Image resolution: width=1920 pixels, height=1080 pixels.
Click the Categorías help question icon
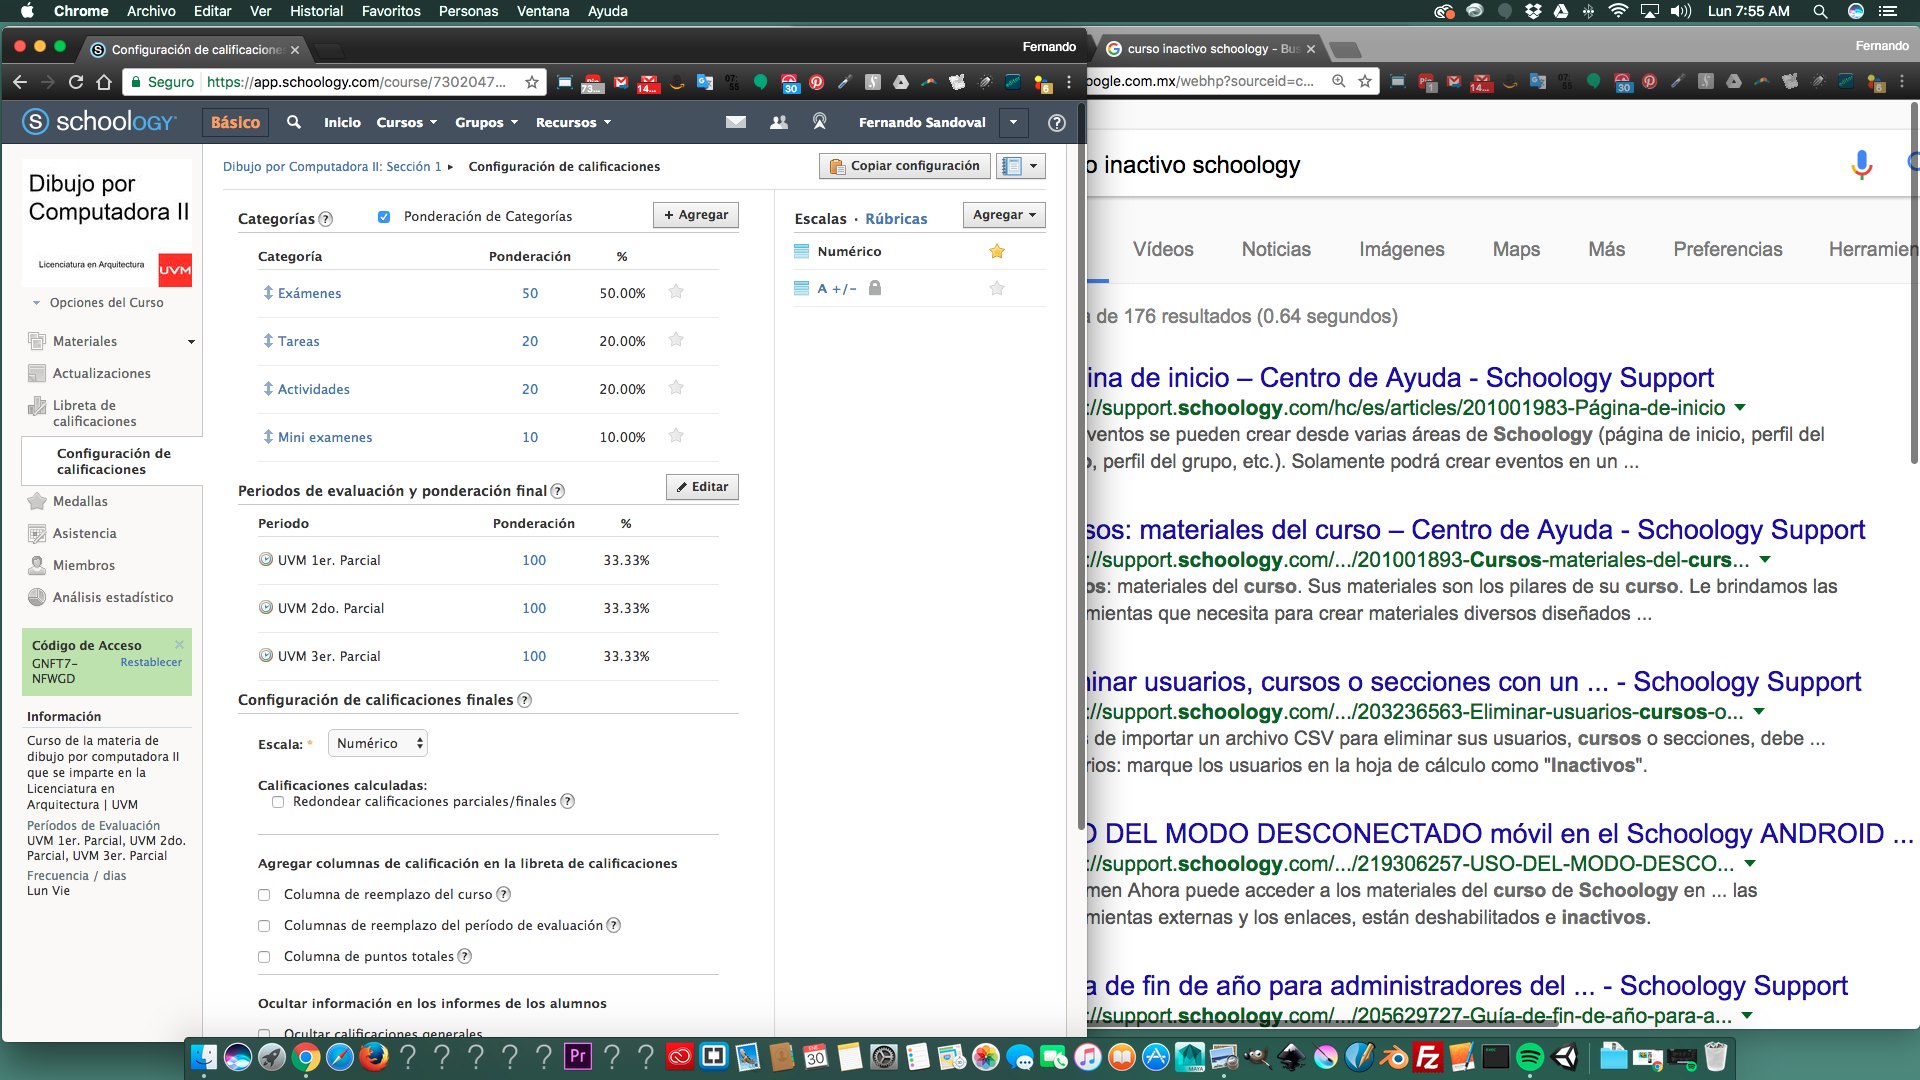click(326, 219)
